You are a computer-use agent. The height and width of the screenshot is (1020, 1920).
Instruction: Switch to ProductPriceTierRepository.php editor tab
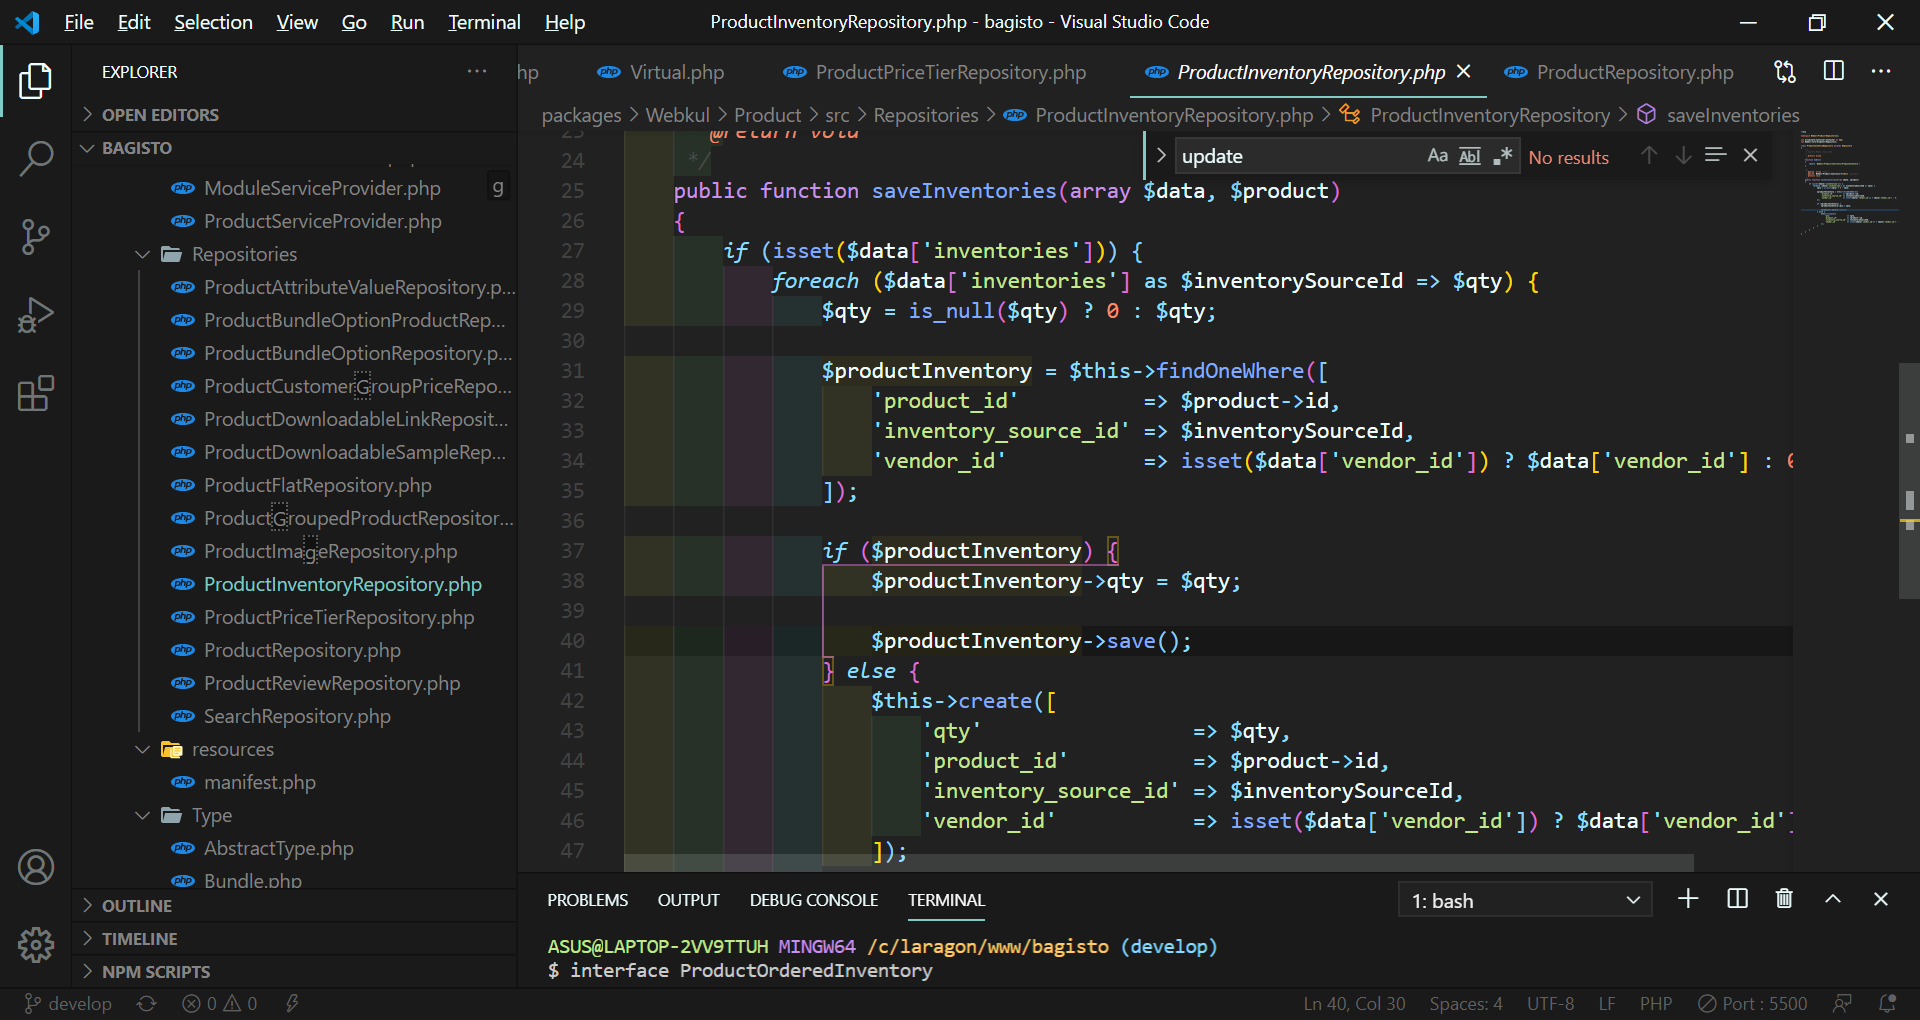935,72
